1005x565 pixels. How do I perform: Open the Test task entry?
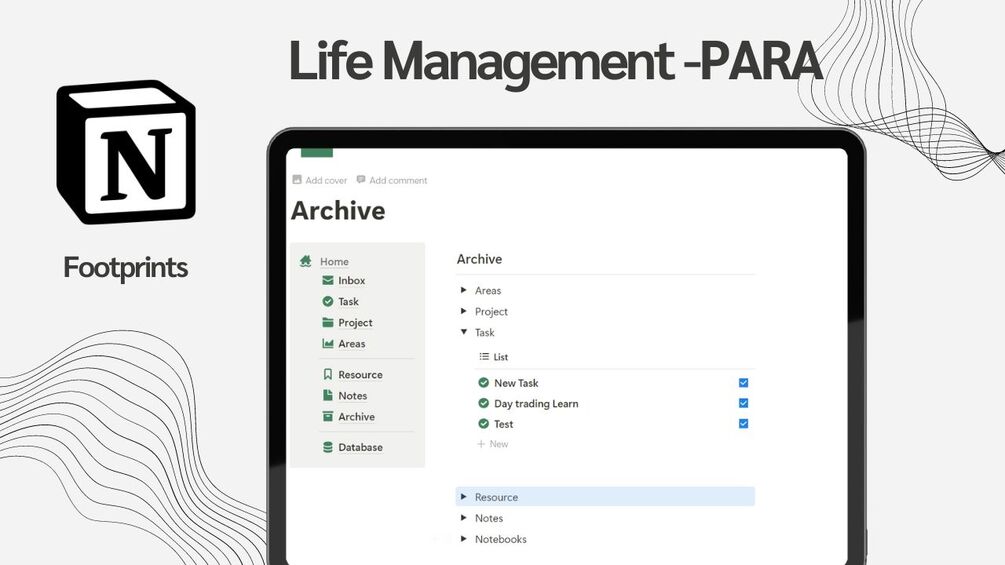point(503,424)
